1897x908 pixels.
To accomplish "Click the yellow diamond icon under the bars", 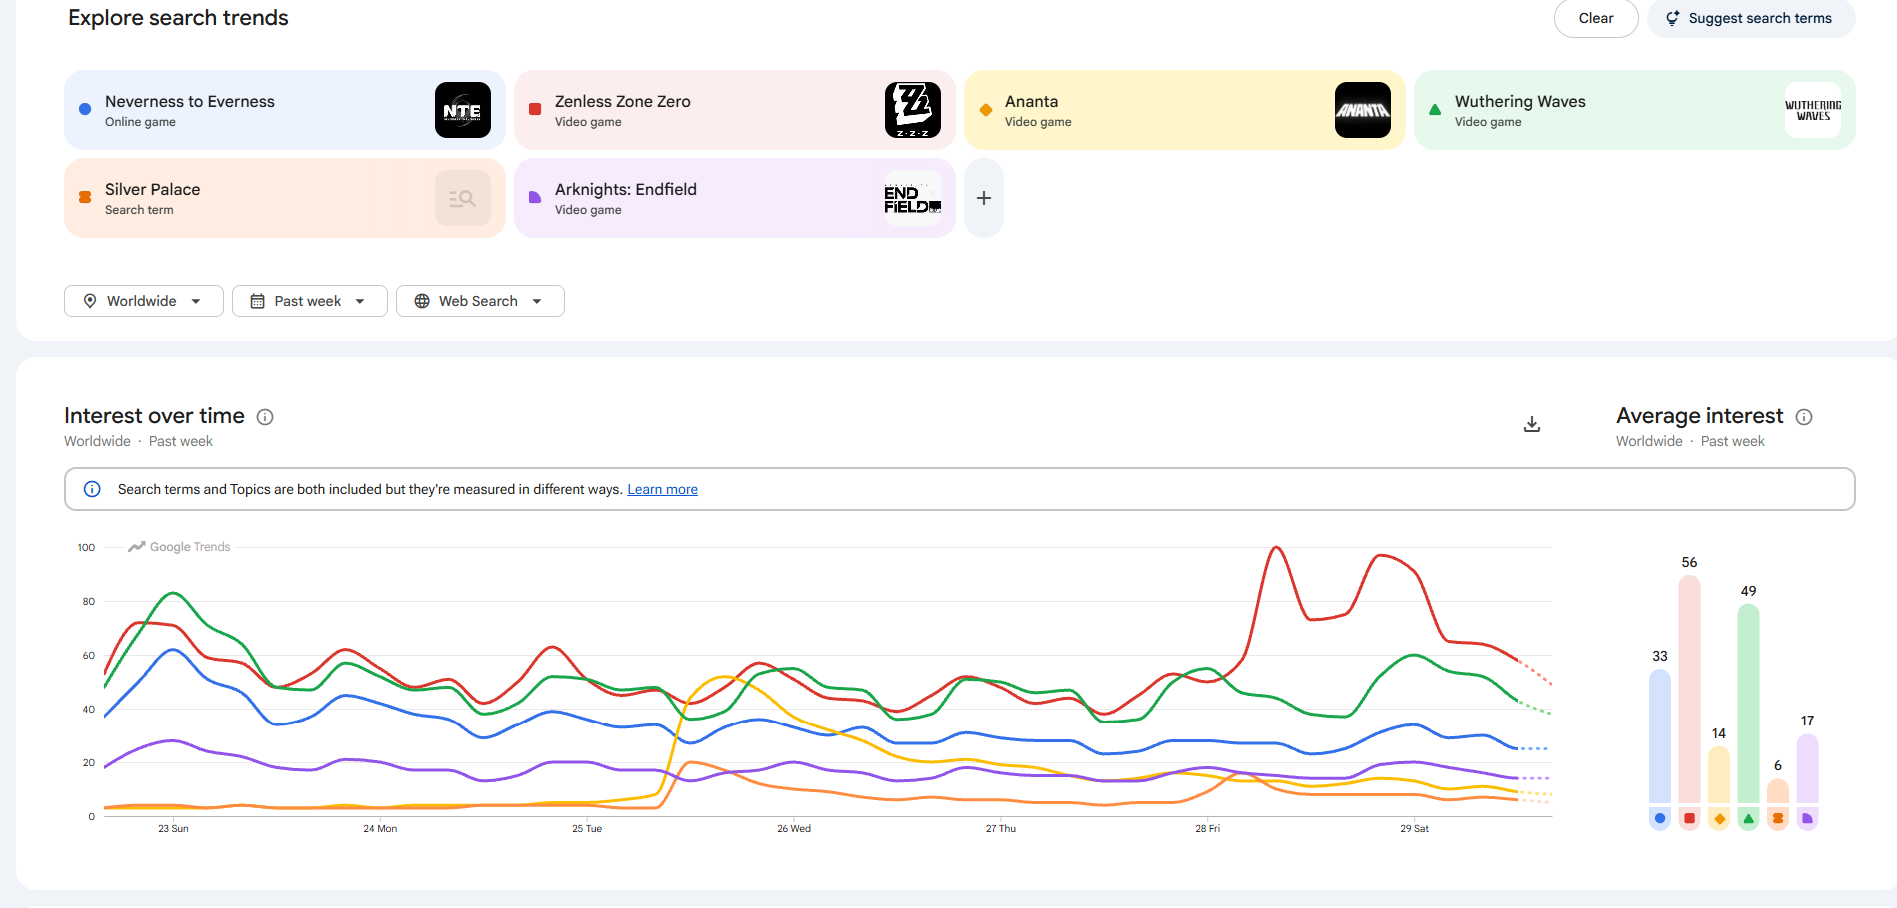I will point(1719,818).
